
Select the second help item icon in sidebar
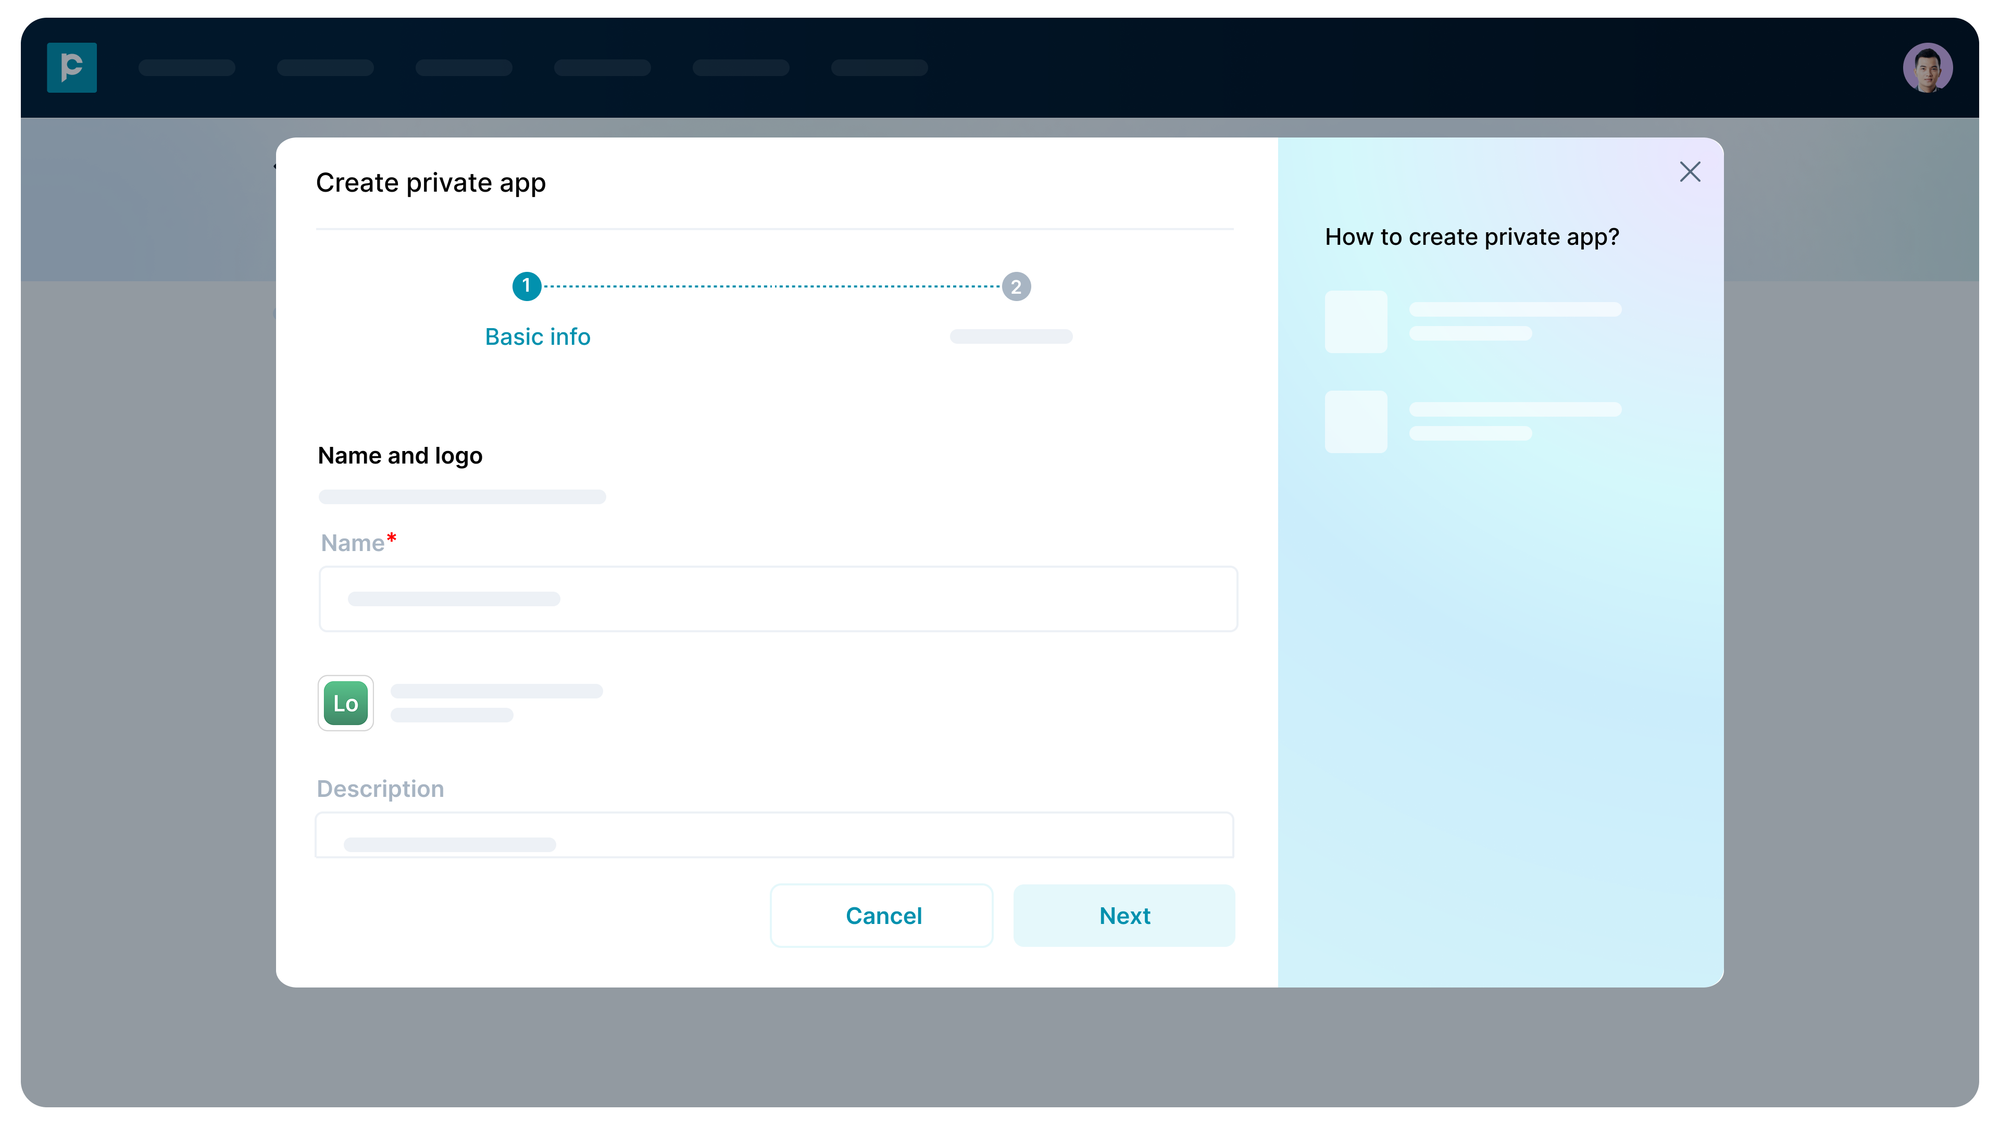click(1355, 421)
